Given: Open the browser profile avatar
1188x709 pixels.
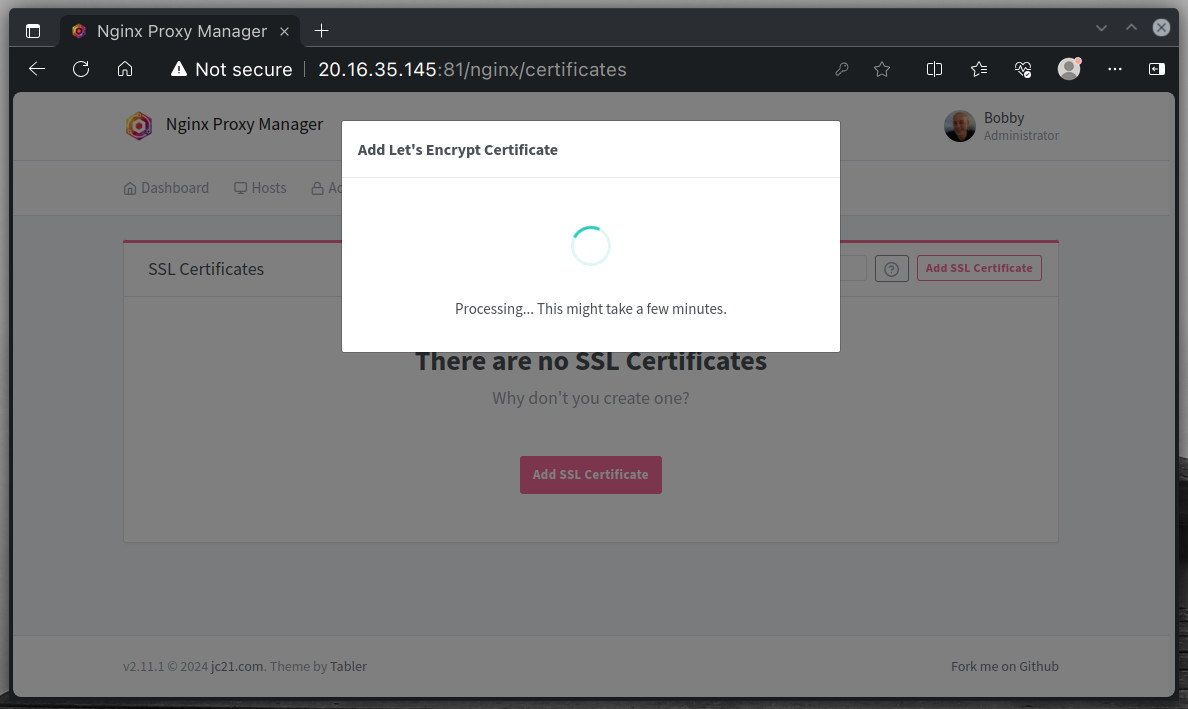Looking at the screenshot, I should tap(1069, 69).
